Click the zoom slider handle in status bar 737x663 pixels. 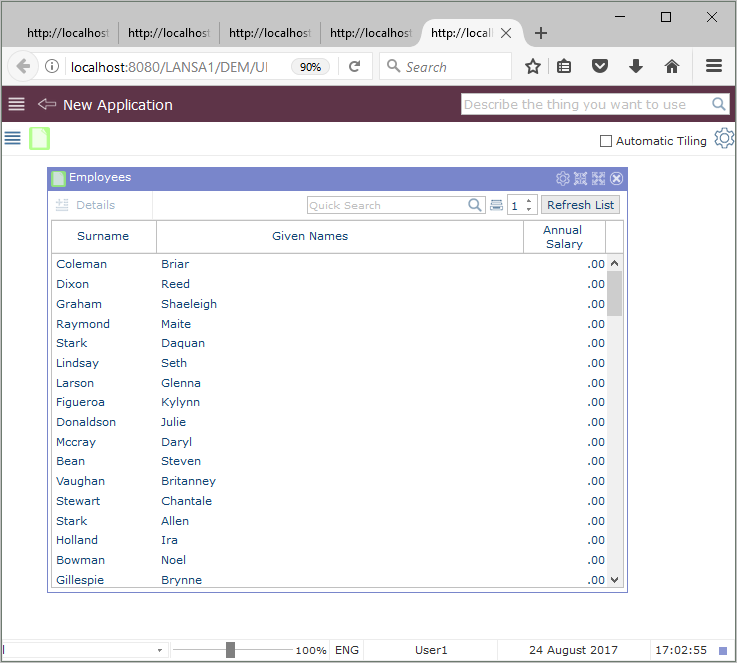(x=230, y=650)
